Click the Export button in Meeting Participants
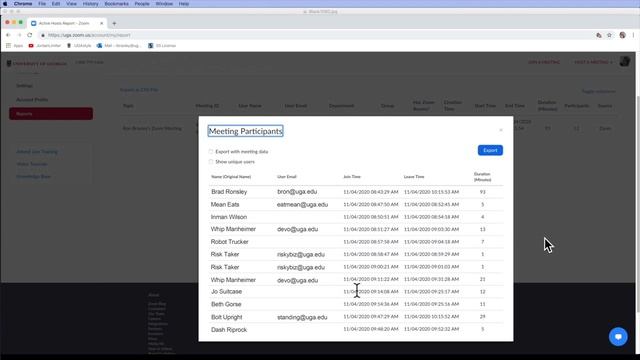 490,150
